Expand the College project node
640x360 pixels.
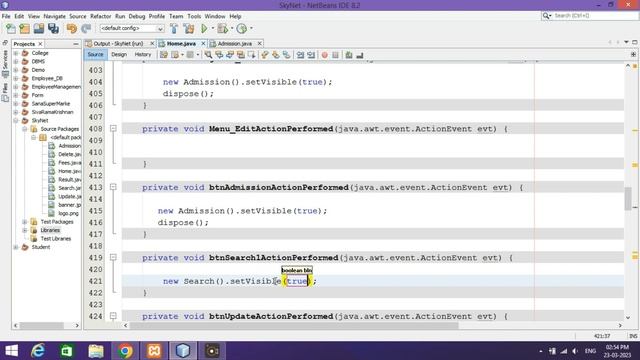pos(16,53)
